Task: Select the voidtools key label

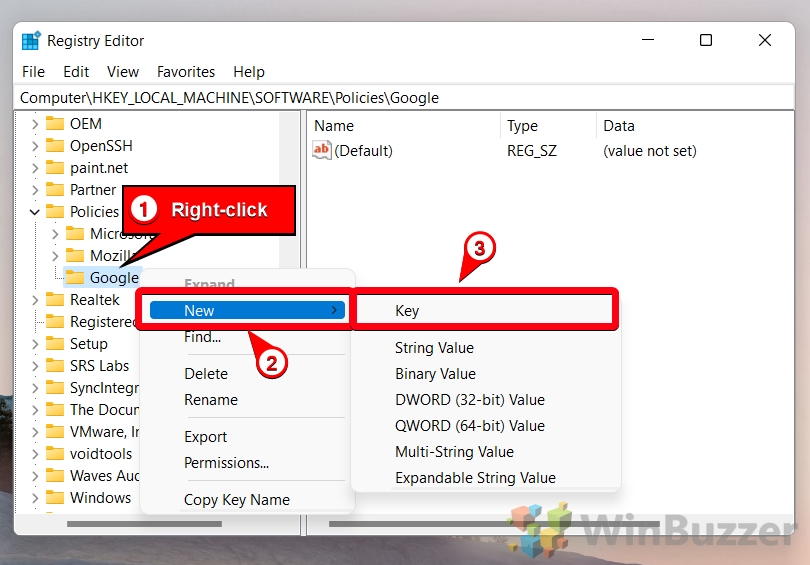Action: coord(101,453)
